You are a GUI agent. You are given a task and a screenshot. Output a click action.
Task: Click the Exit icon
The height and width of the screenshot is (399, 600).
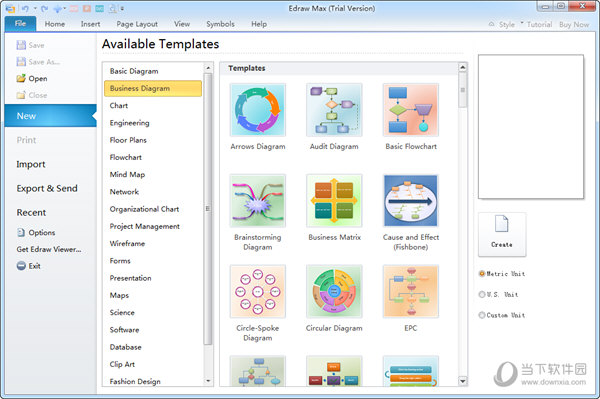pyautogui.click(x=21, y=265)
